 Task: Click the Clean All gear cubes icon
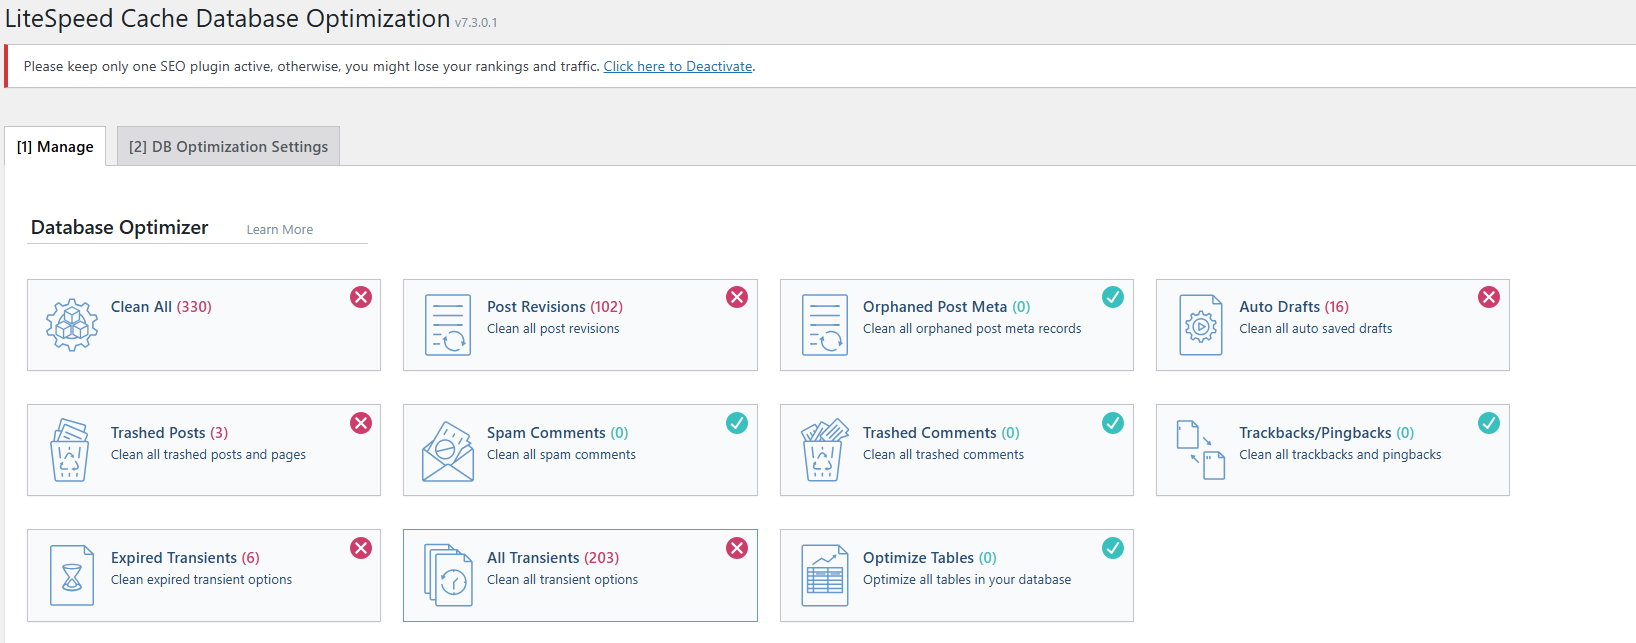(72, 325)
